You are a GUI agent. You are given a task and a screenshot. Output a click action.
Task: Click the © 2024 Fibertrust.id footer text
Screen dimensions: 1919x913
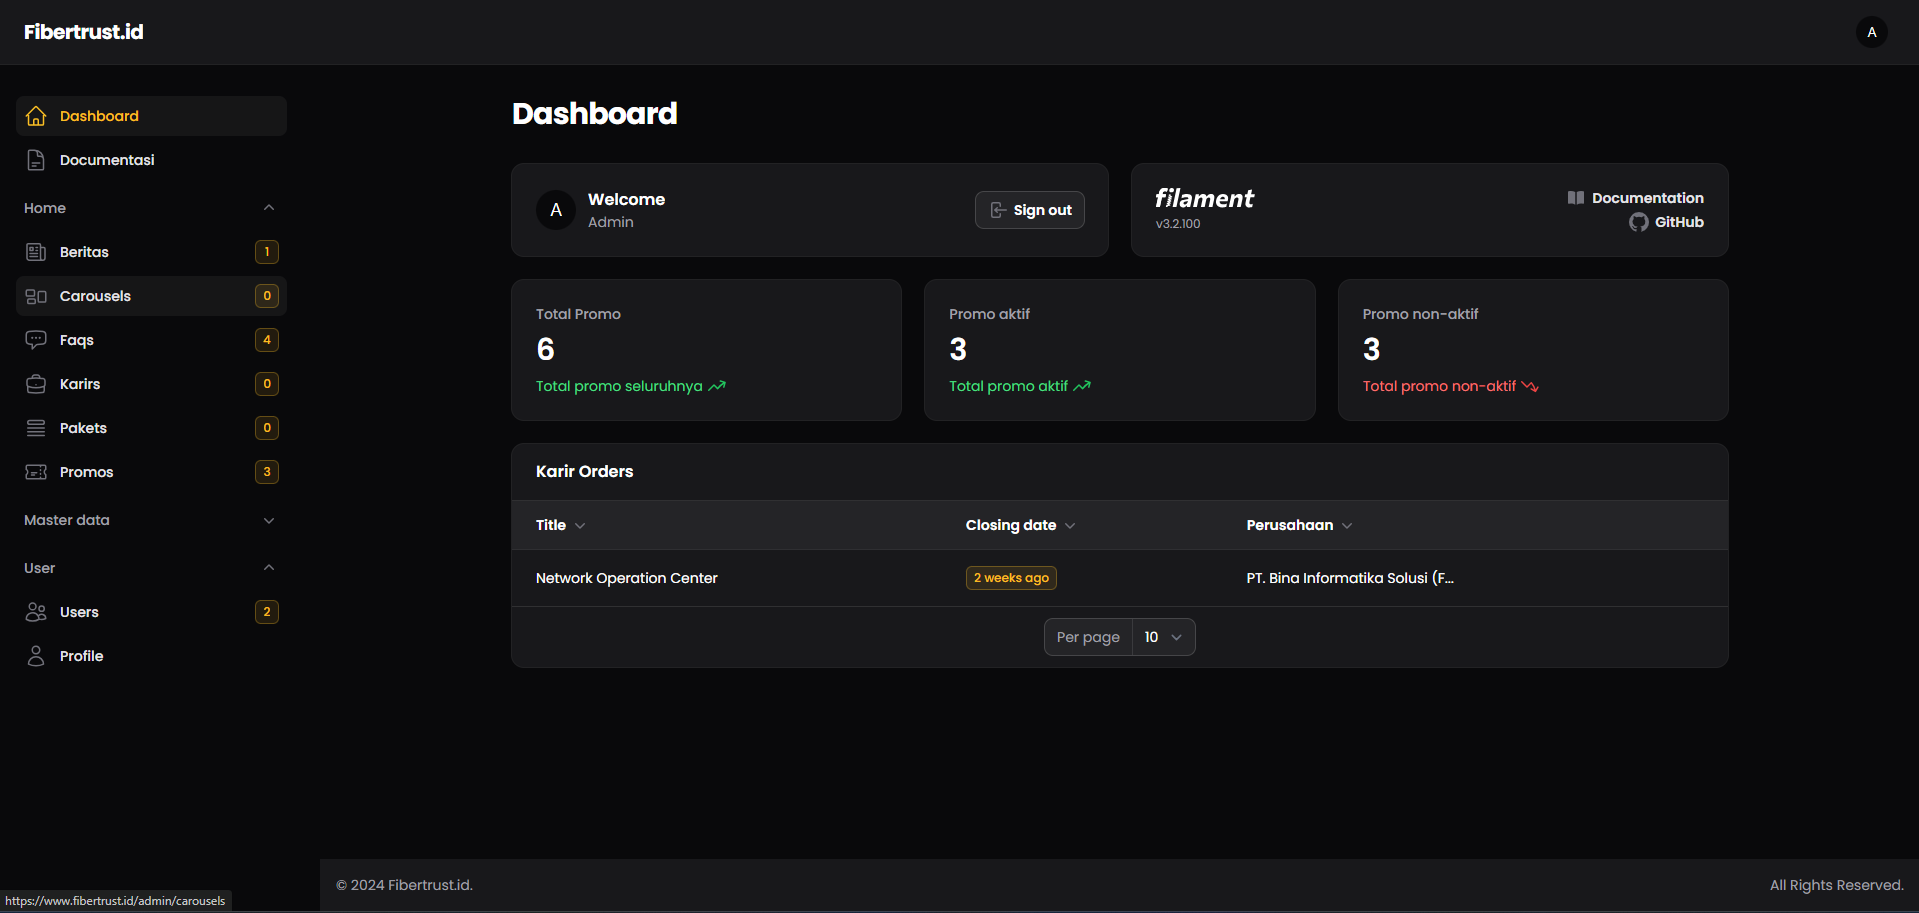pos(404,885)
